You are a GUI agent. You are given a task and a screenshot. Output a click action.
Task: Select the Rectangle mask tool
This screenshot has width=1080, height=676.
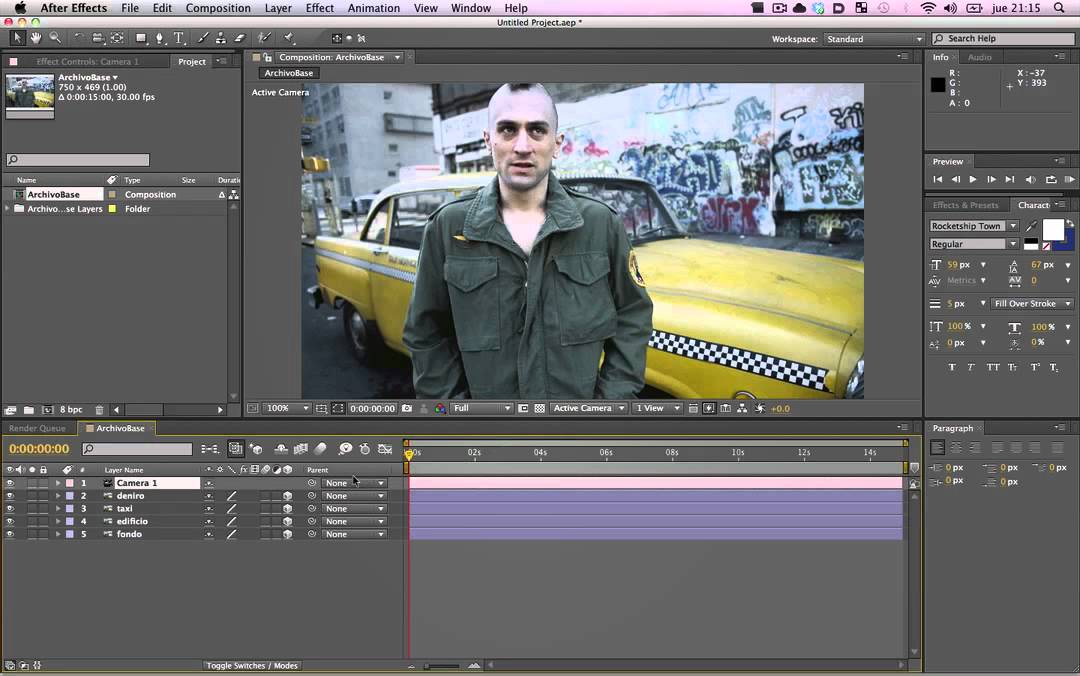click(141, 38)
